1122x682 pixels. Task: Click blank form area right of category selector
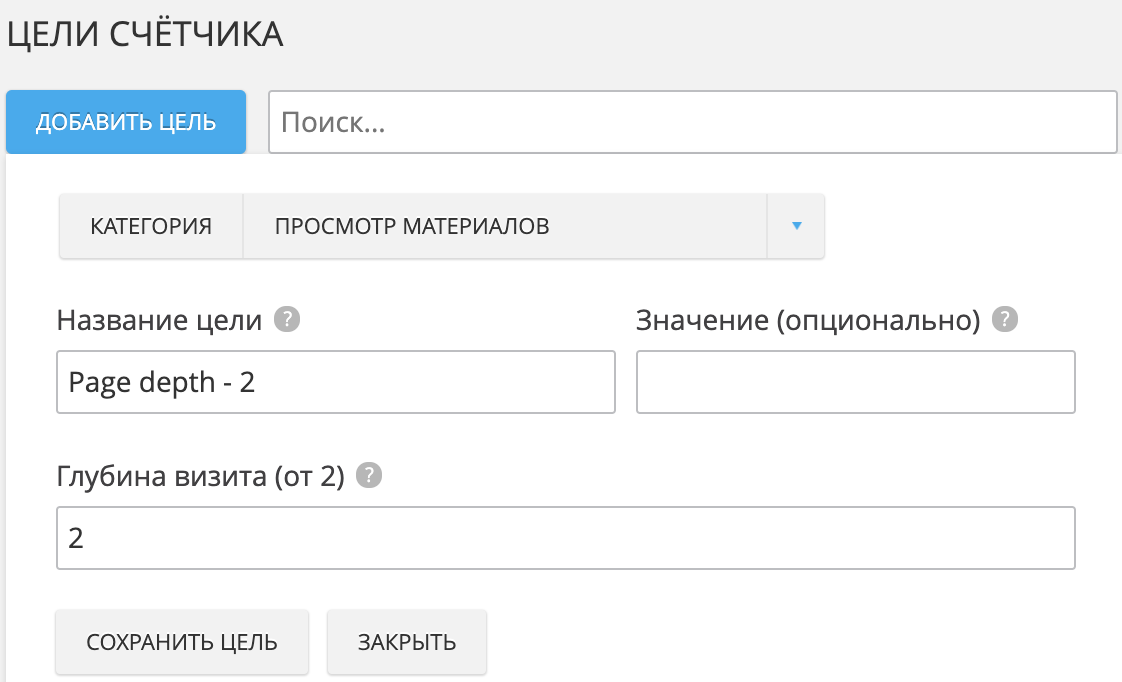click(960, 226)
